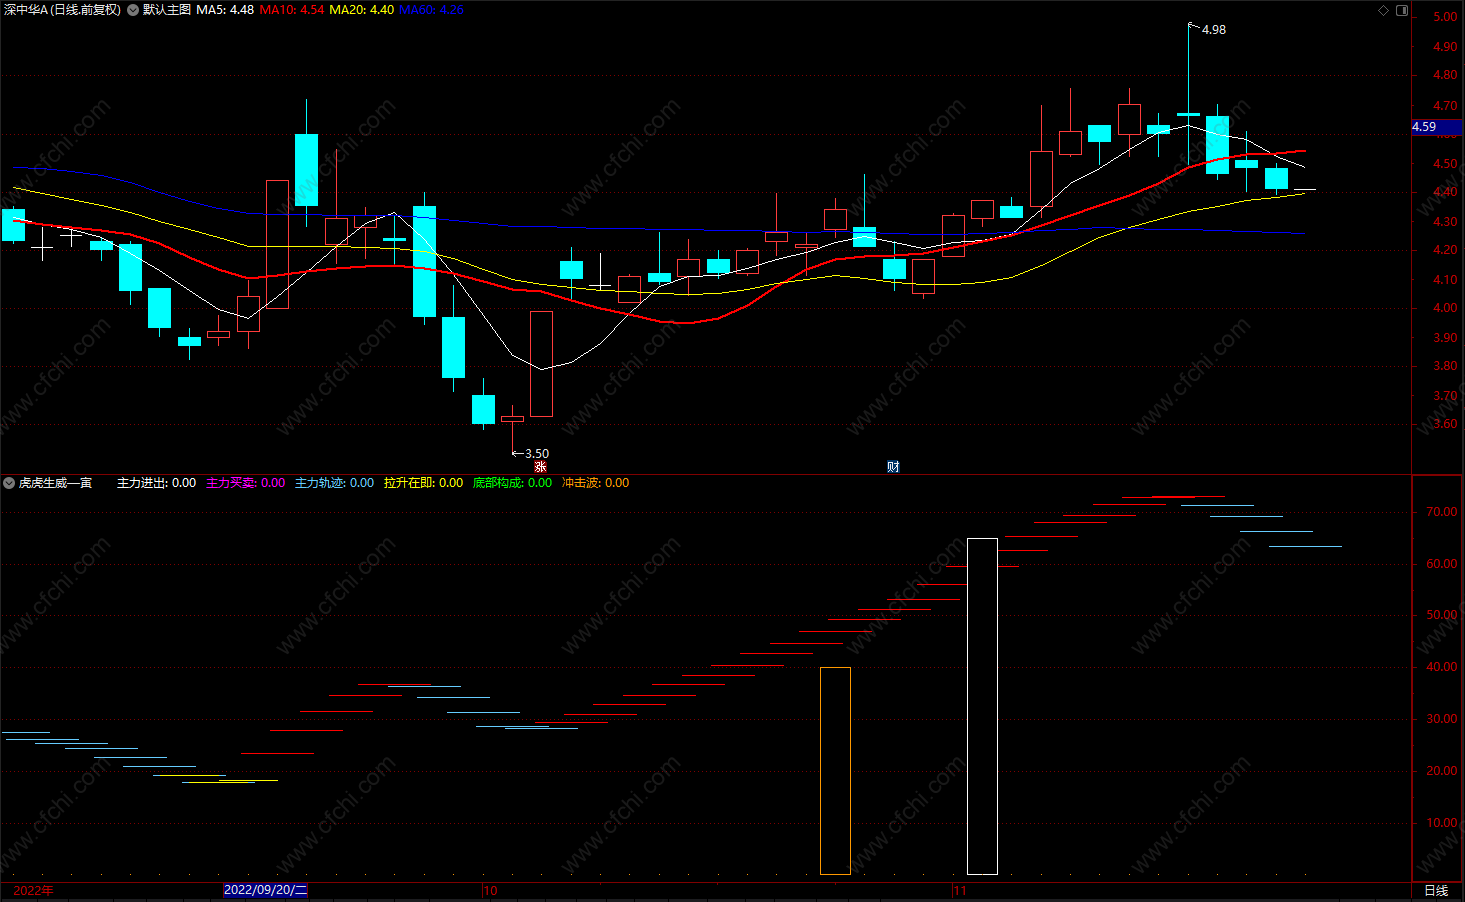Click the 5.00 price axis label
The width and height of the screenshot is (1465, 902).
pos(1445,17)
